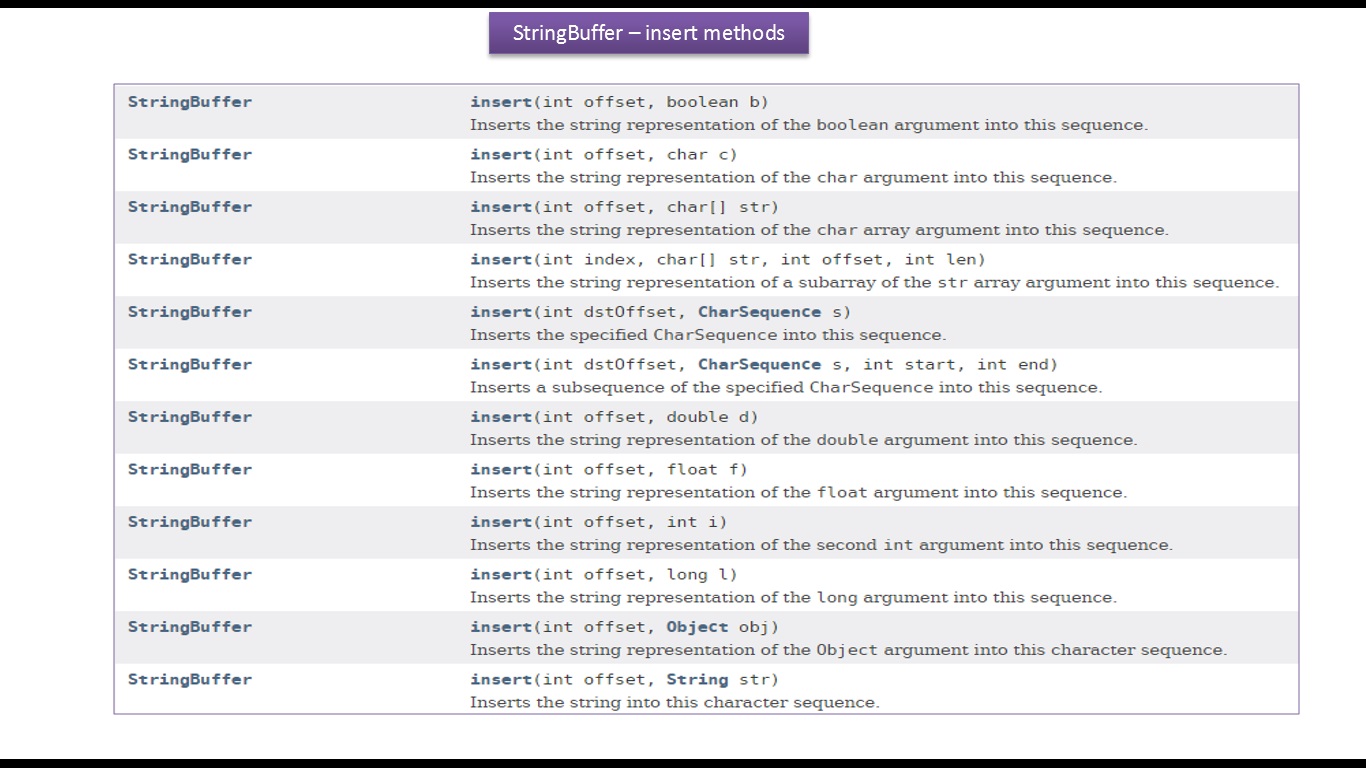Image resolution: width=1366 pixels, height=768 pixels.
Task: Click the String type link in last insert method
Action: point(697,680)
